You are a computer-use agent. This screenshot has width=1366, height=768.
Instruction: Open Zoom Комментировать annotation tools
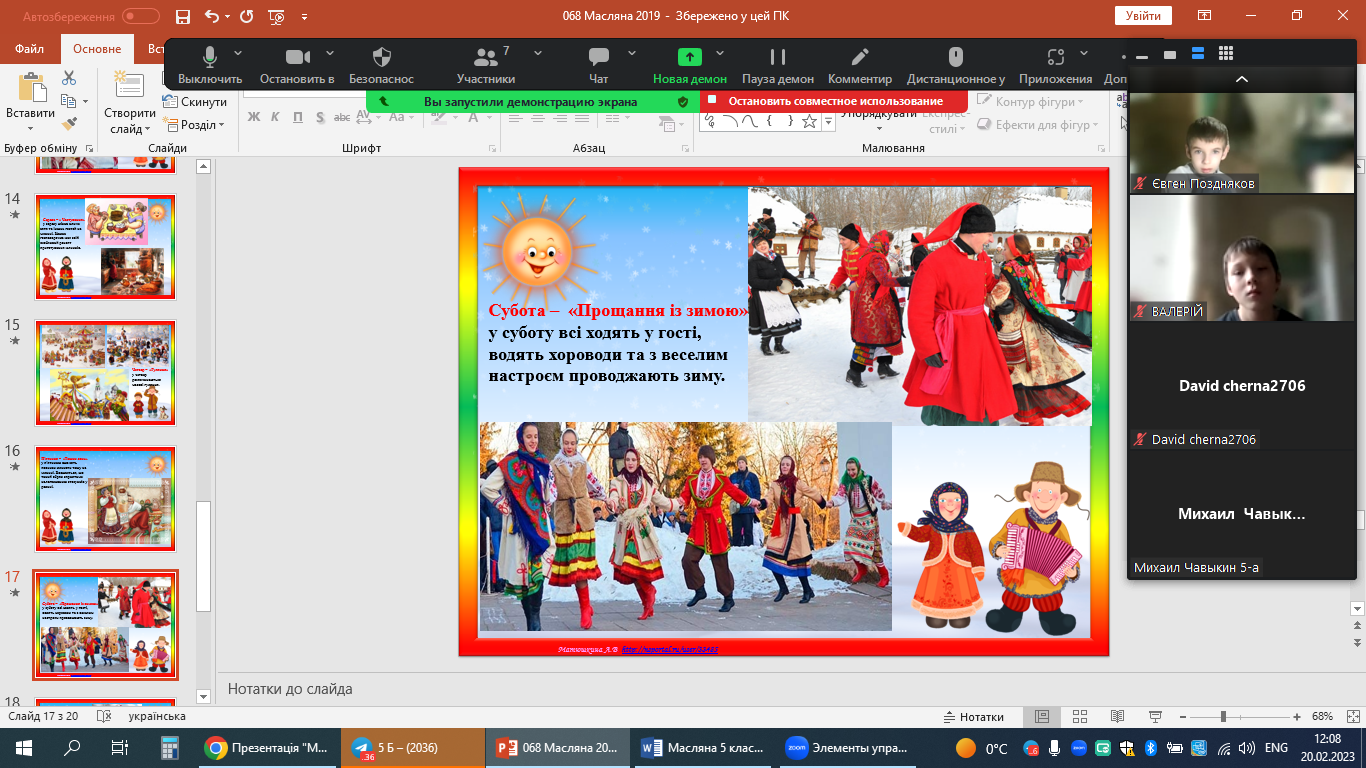(860, 64)
